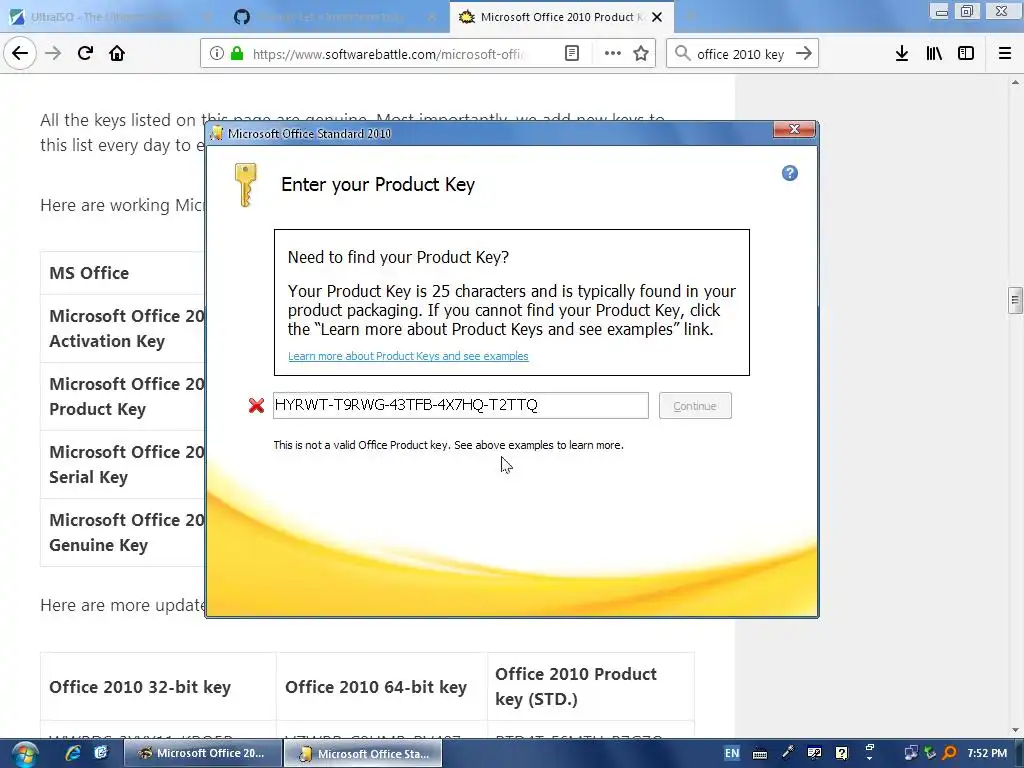Bookmark this page with the star
The width and height of the screenshot is (1024, 768).
tap(641, 54)
